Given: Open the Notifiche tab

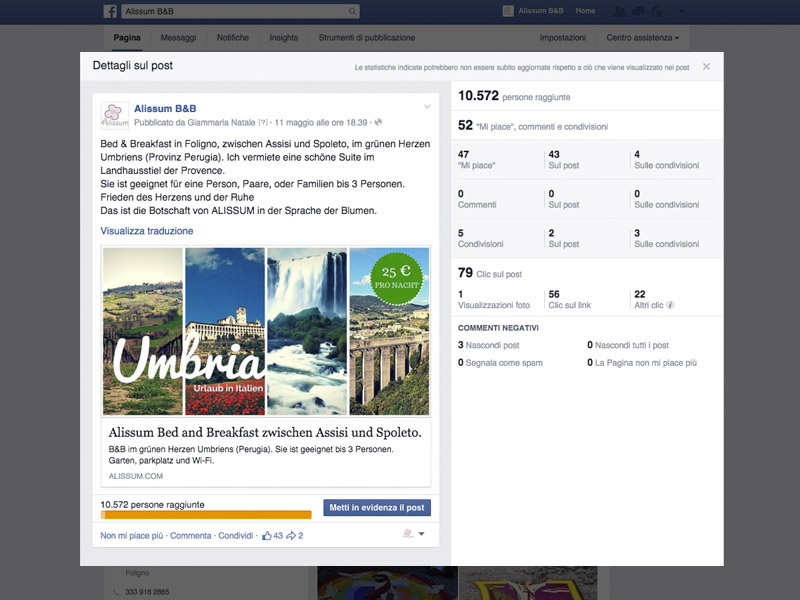Looking at the screenshot, I should [x=233, y=38].
